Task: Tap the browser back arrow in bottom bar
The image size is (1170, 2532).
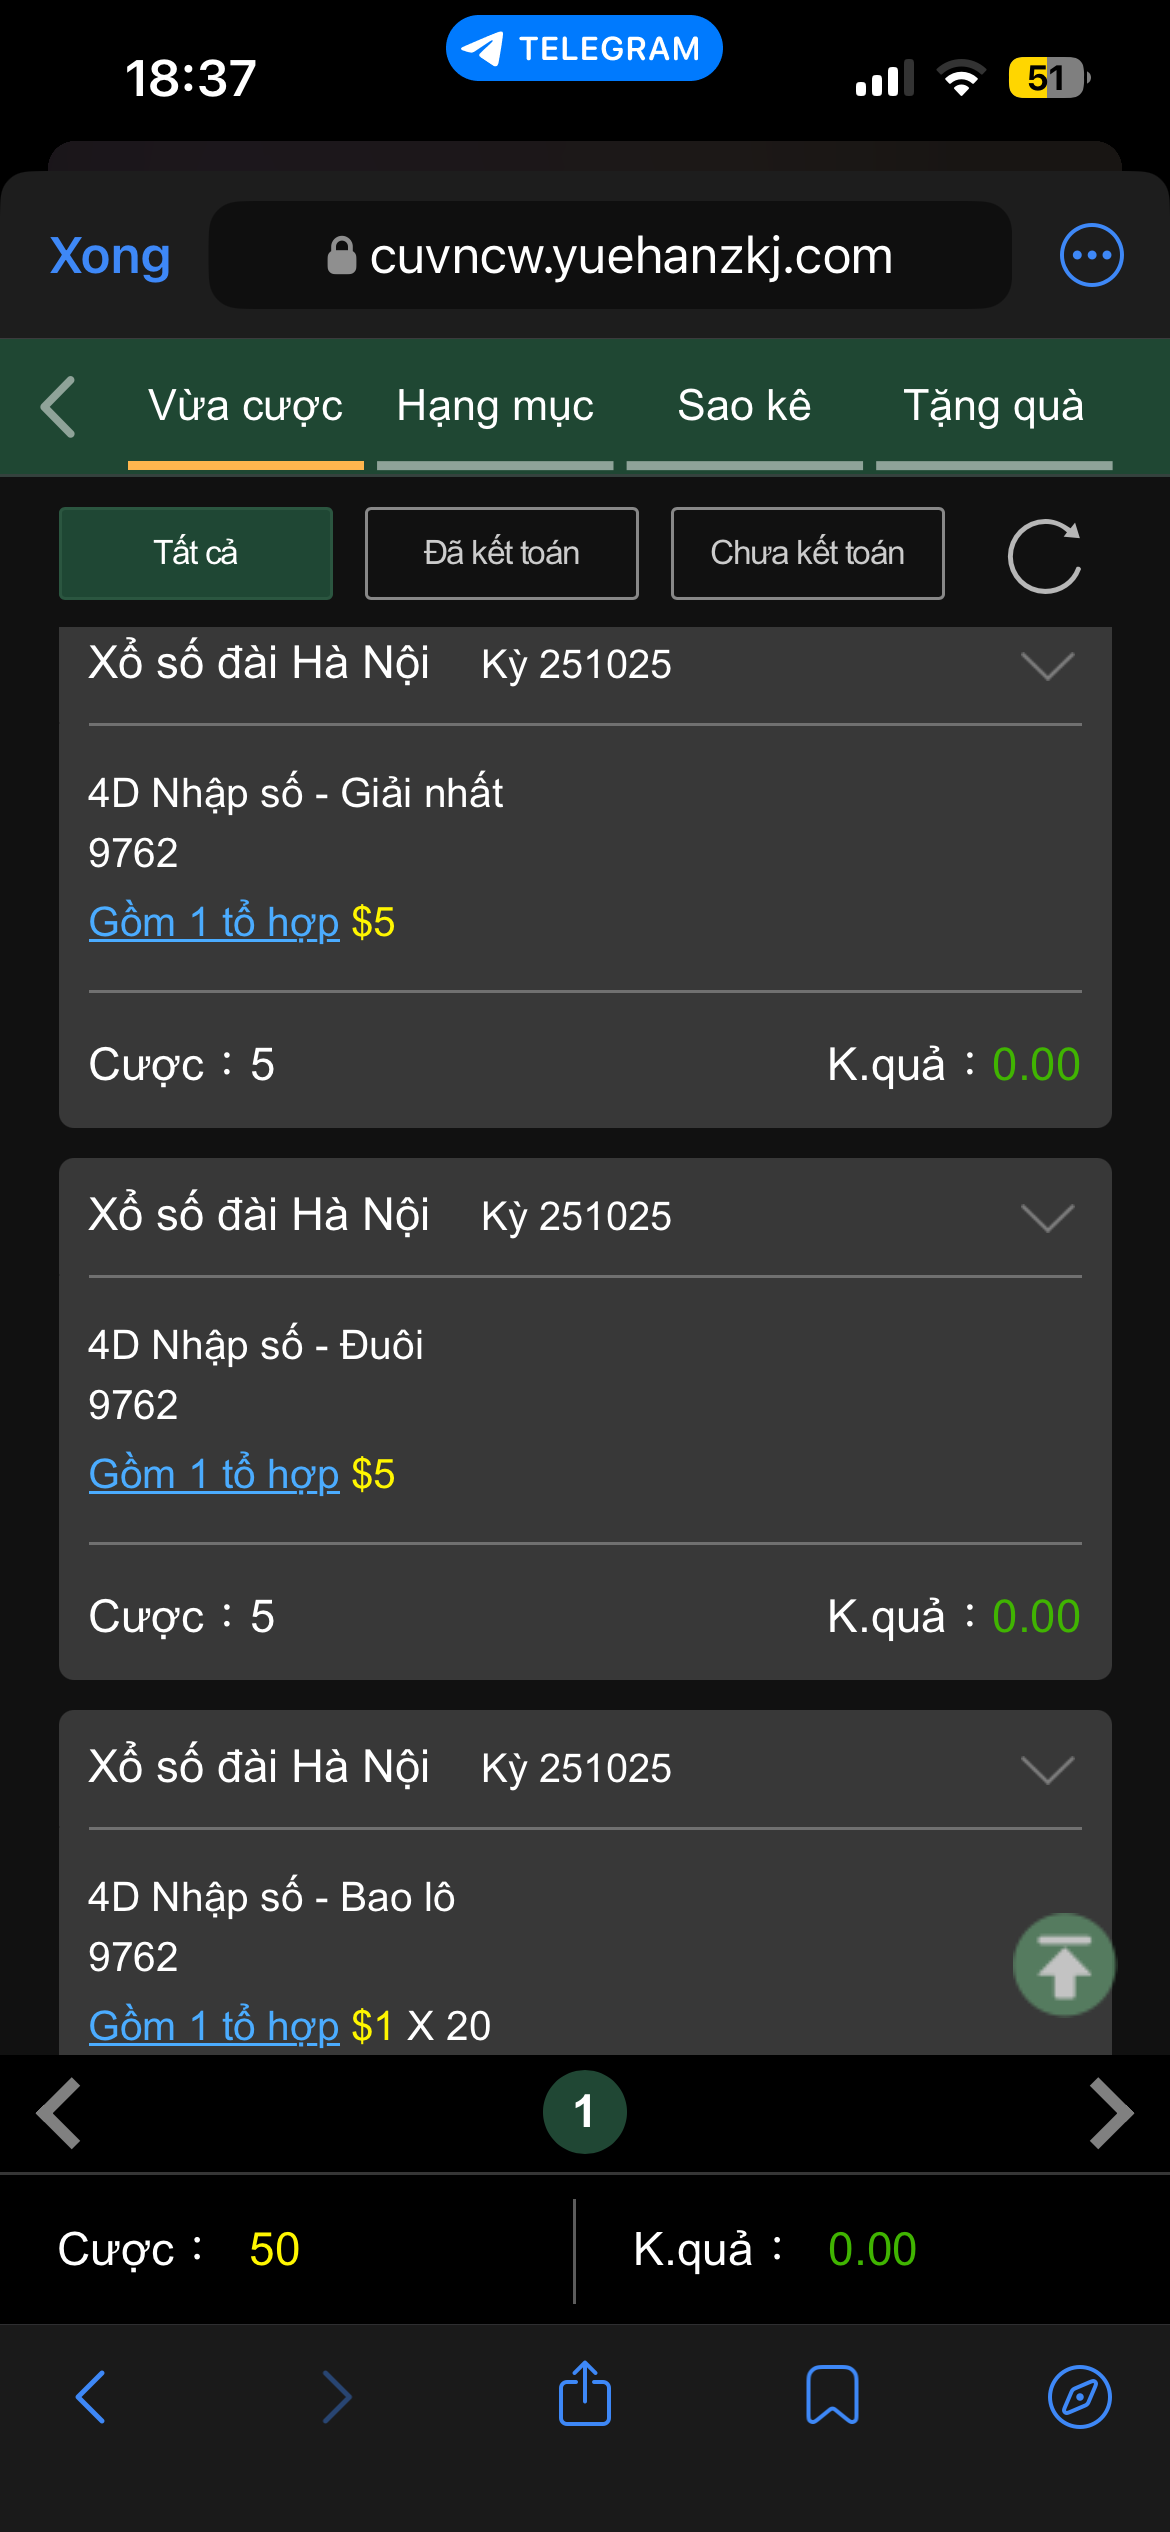Action: pyautogui.click(x=91, y=2397)
